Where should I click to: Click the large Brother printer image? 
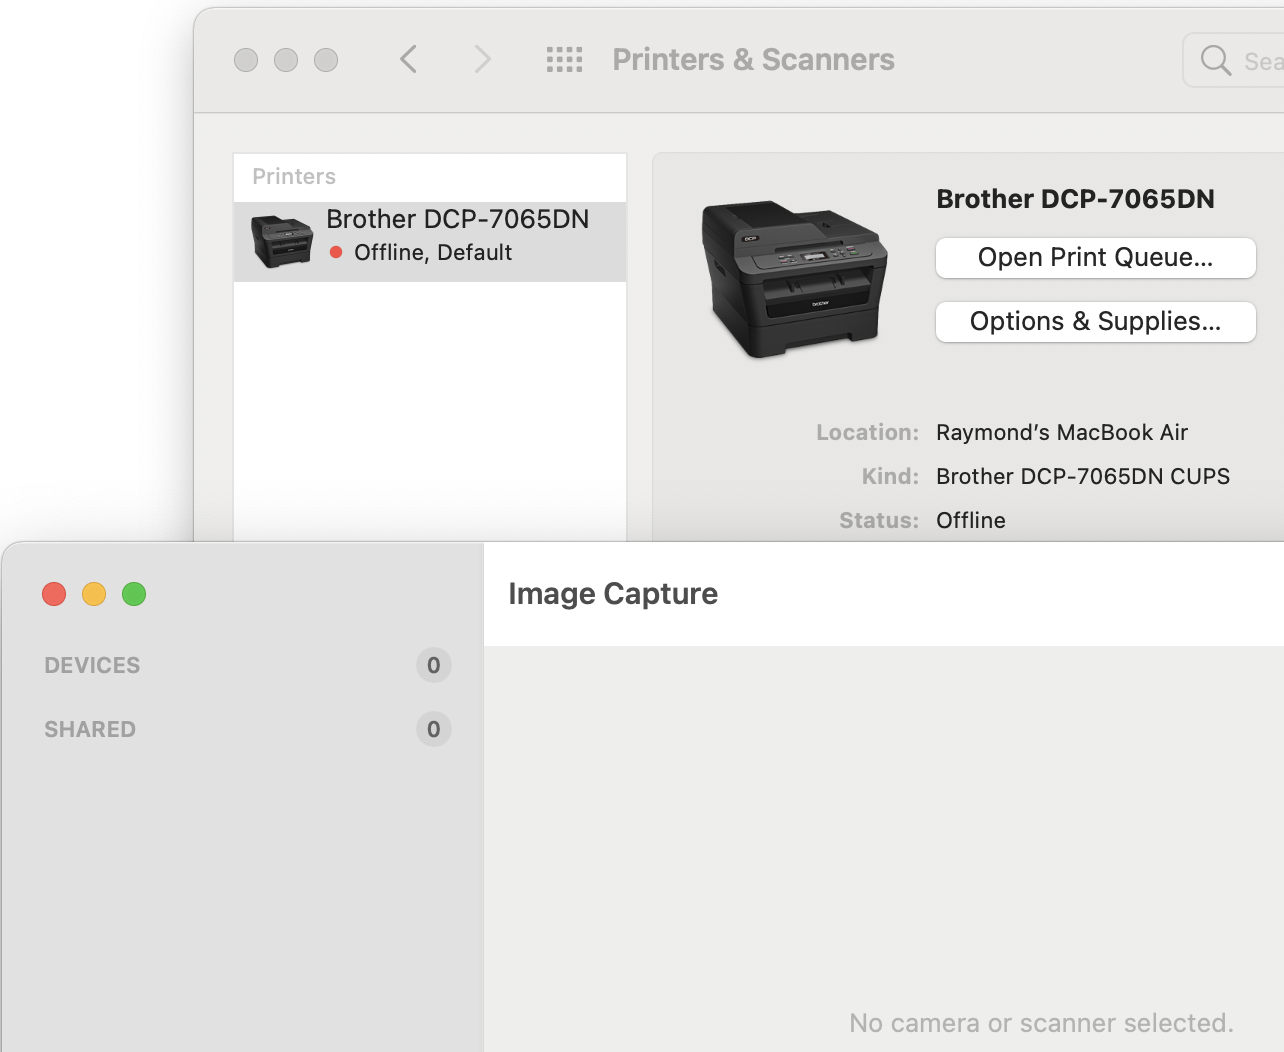click(x=794, y=279)
